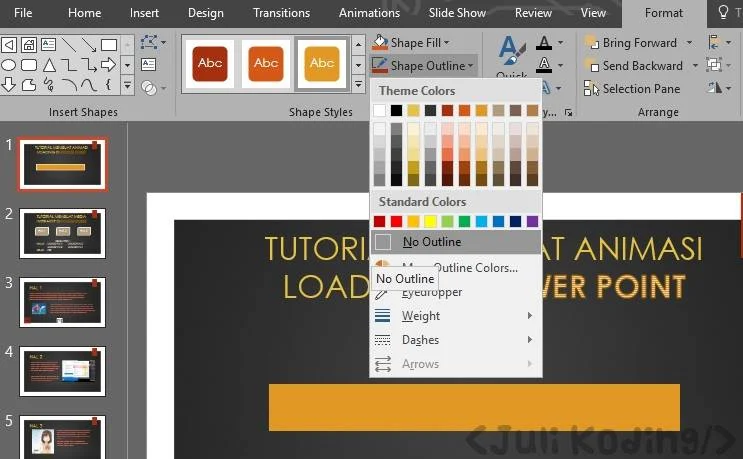Click the Tell Me lightbulb icon

pyautogui.click(x=723, y=12)
